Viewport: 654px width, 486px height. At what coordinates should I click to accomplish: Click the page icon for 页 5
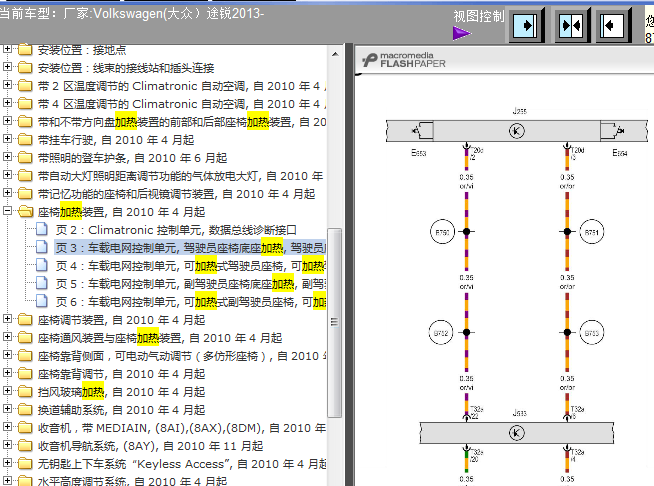tap(41, 283)
